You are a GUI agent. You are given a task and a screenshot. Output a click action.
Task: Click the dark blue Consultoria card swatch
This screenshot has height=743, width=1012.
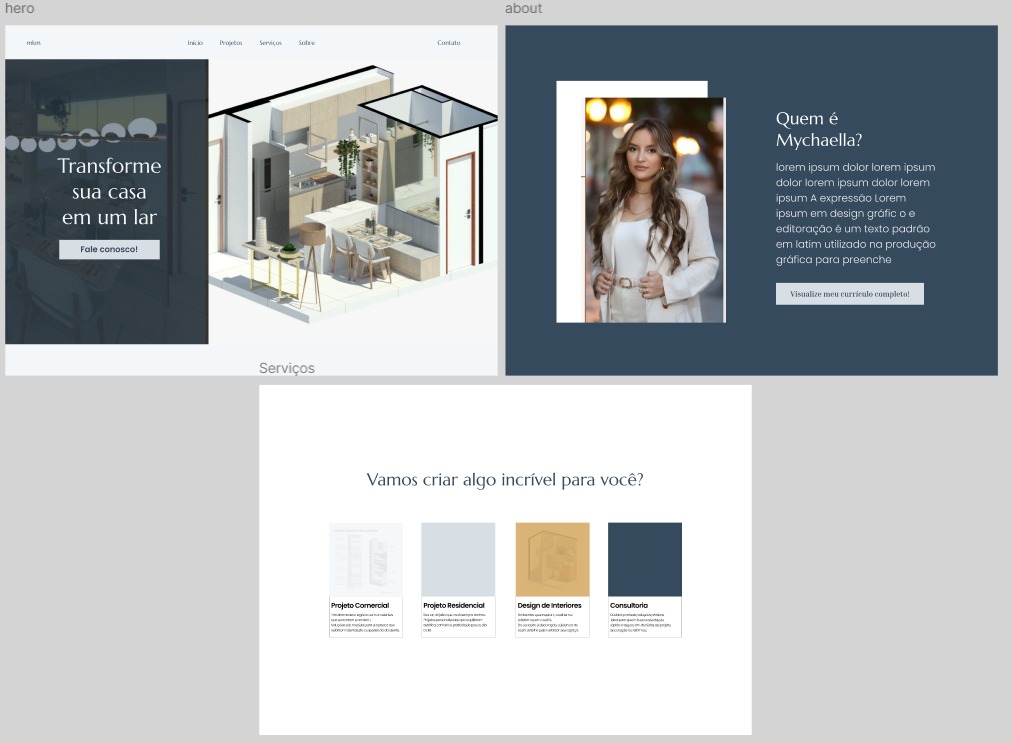(644, 559)
